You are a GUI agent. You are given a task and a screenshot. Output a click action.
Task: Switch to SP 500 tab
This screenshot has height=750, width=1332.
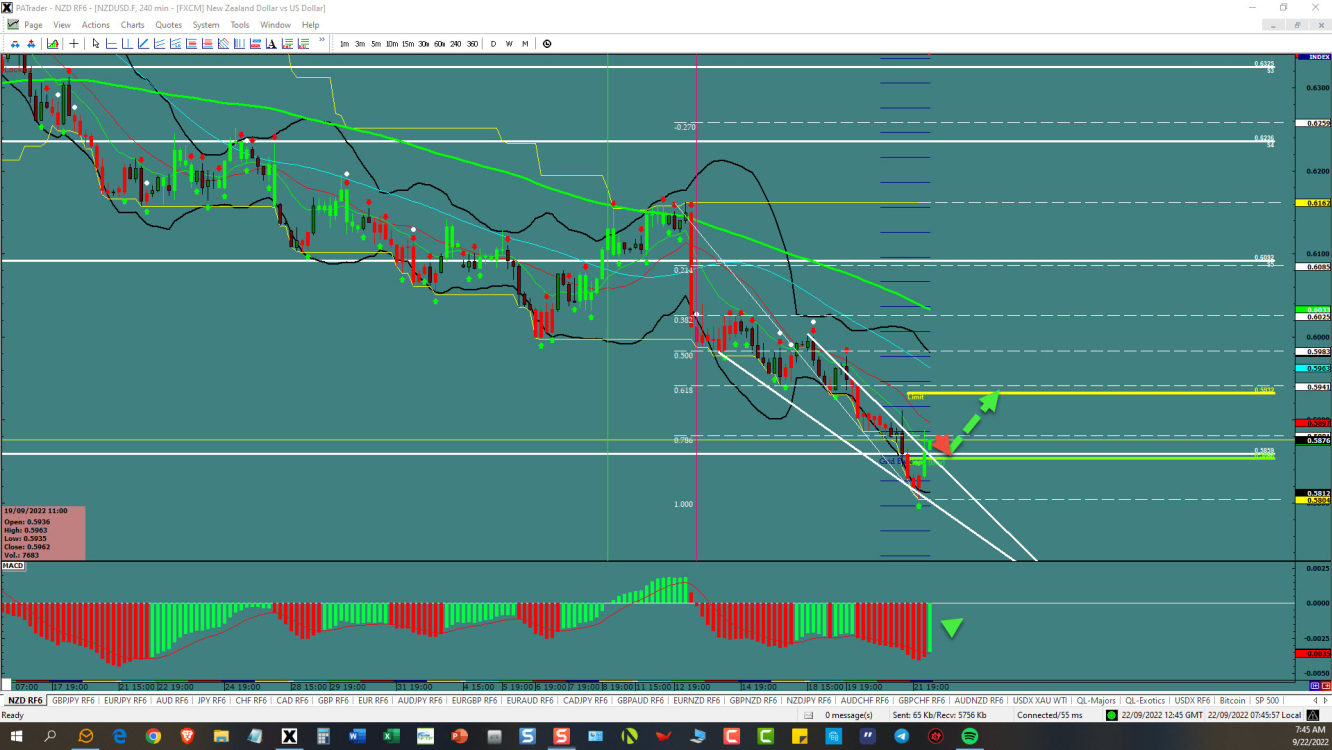[x=1266, y=701]
